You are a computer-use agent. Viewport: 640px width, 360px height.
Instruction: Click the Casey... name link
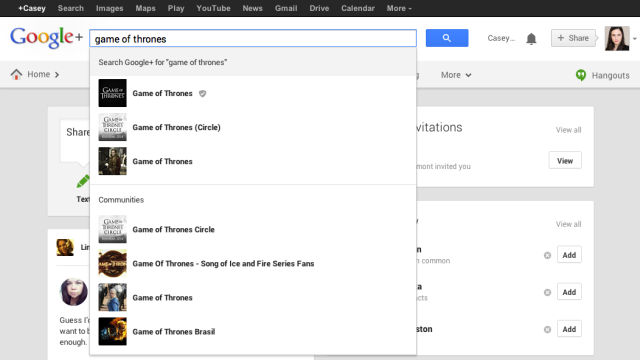(x=501, y=38)
